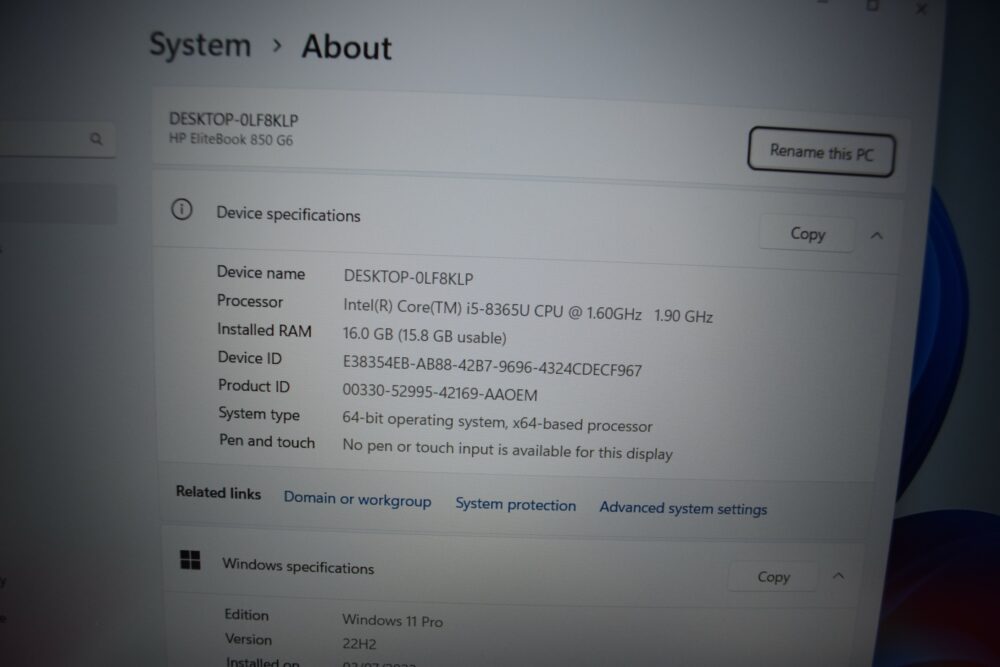
Task: Click the Windows logo icon beside Windows specifications
Action: coord(190,560)
